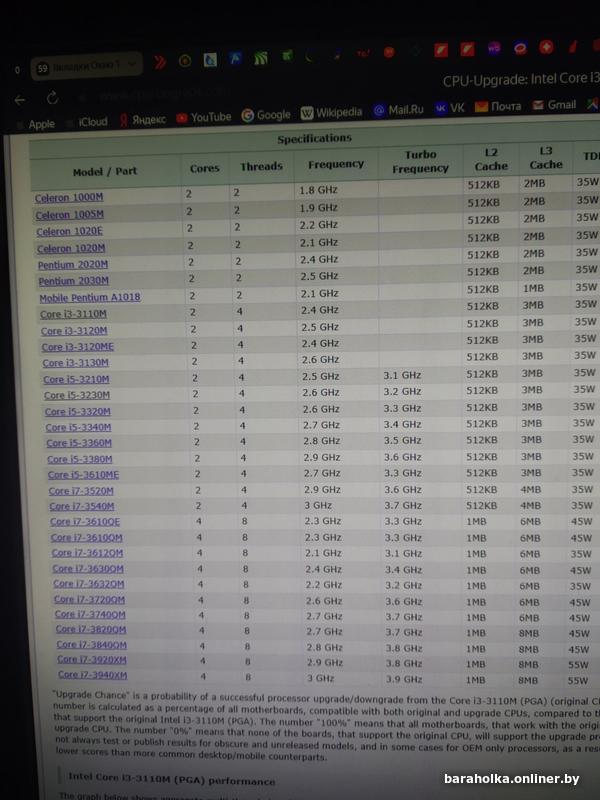Switch to the tab with green striped icon

(261, 58)
